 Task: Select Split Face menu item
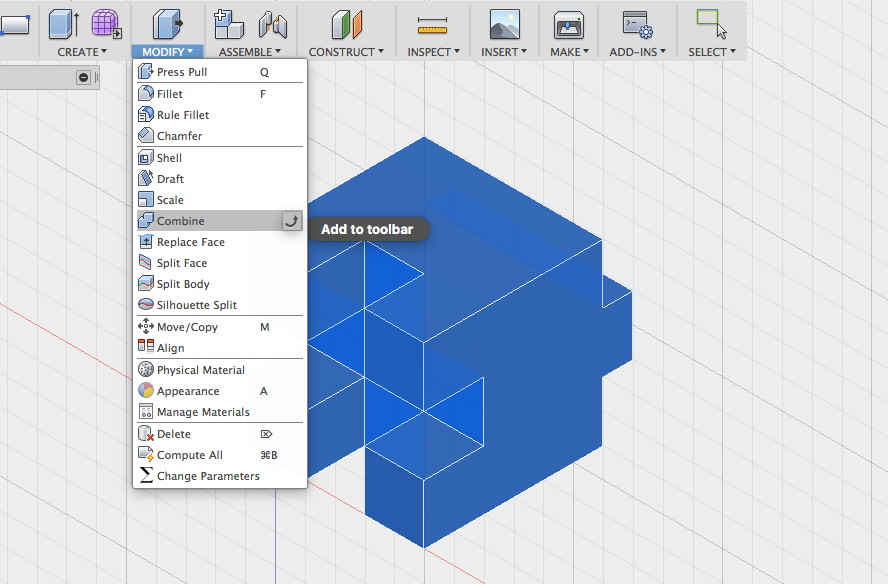220,263
